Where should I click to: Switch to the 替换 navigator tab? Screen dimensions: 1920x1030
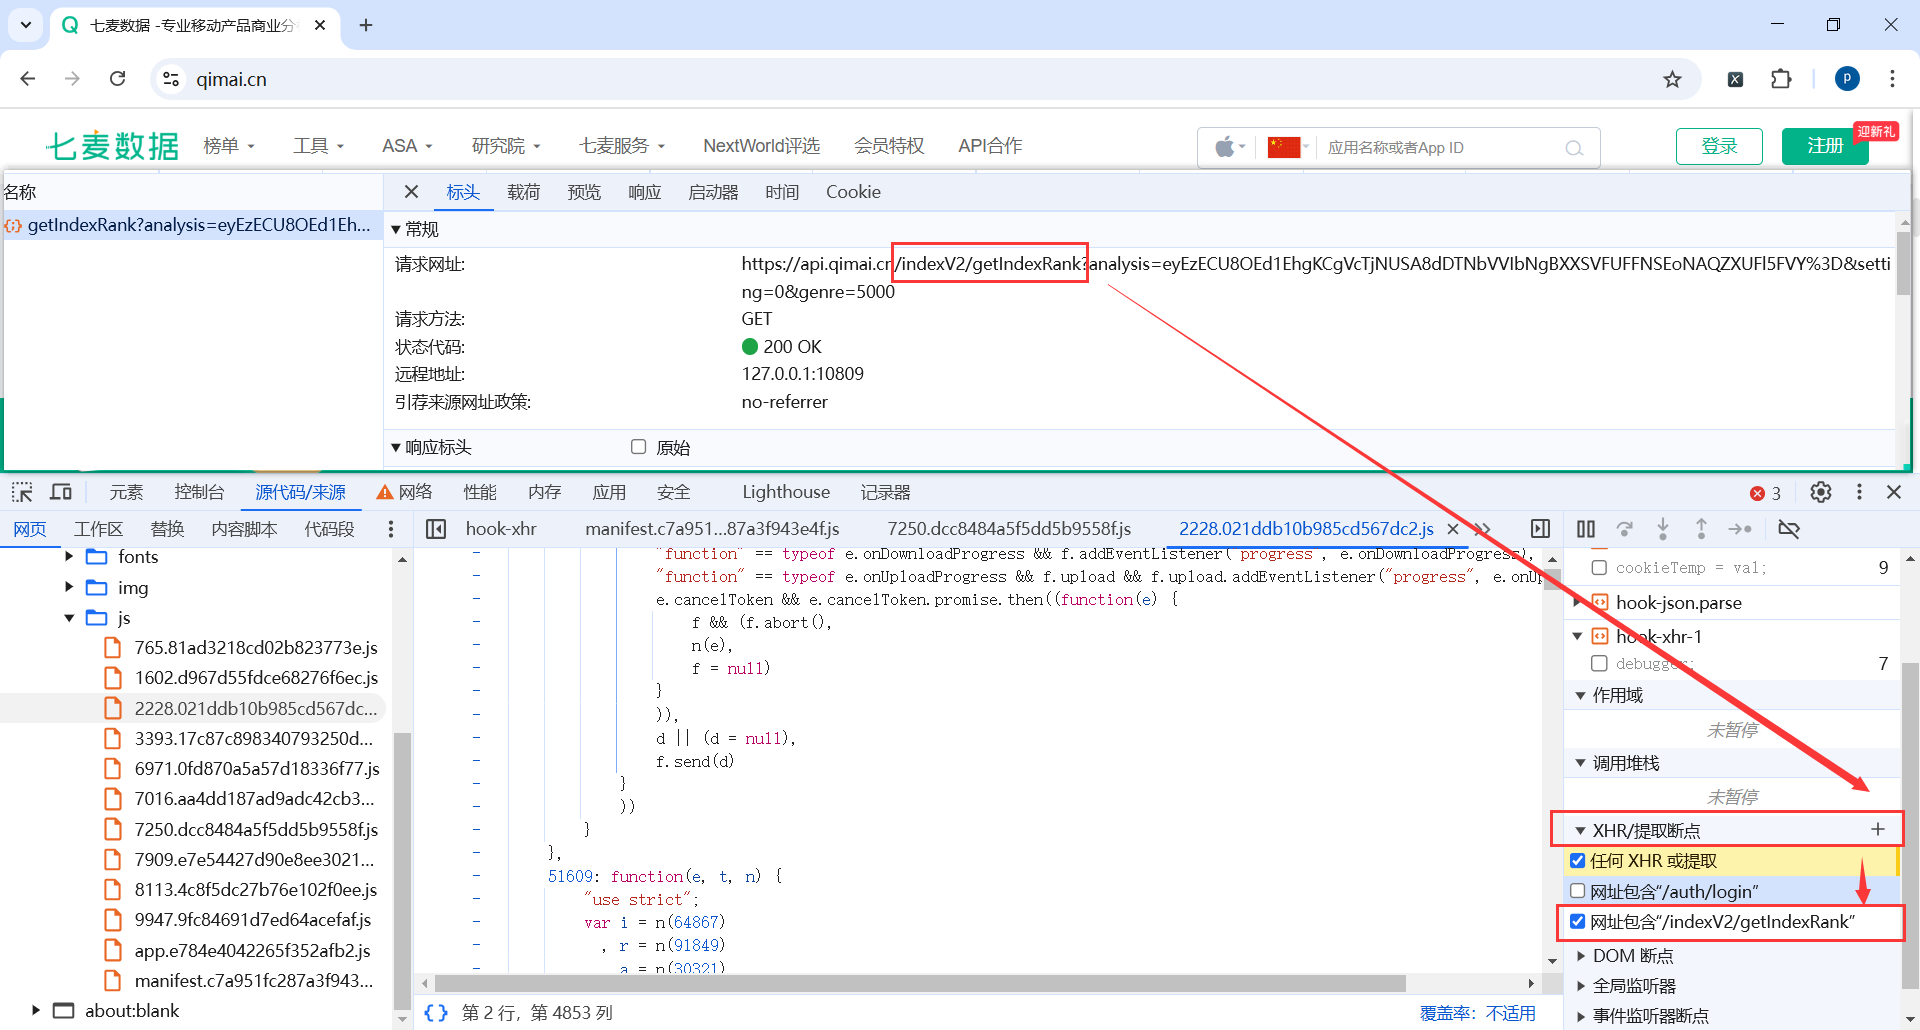tap(167, 529)
